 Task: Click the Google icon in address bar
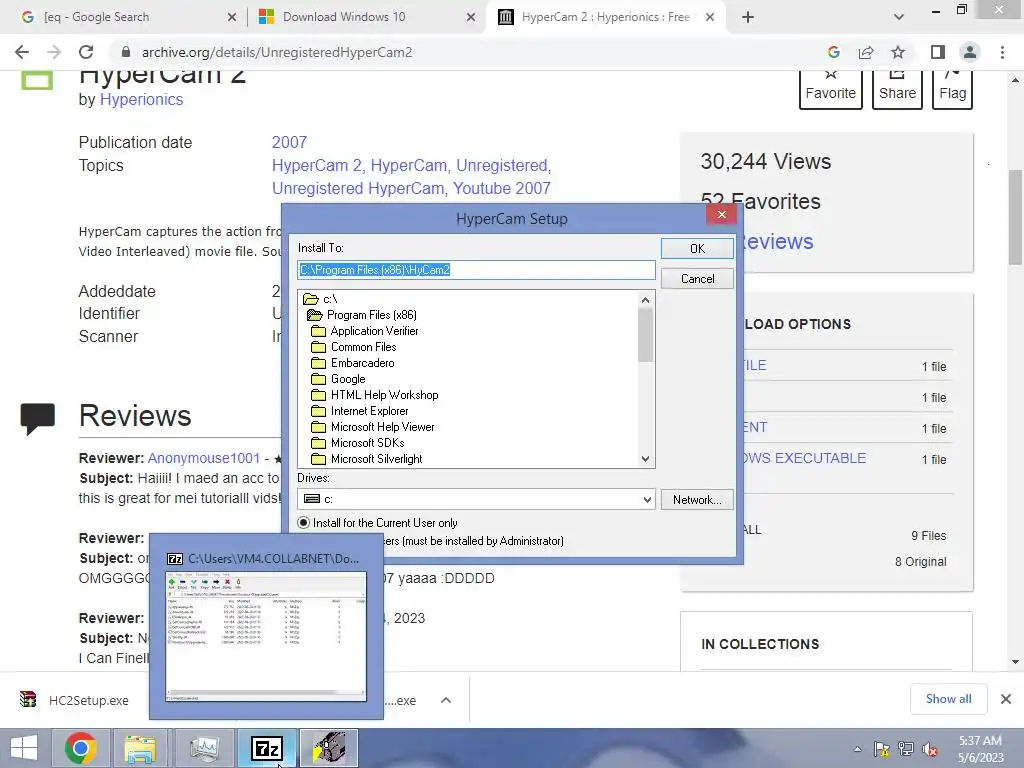[833, 52]
